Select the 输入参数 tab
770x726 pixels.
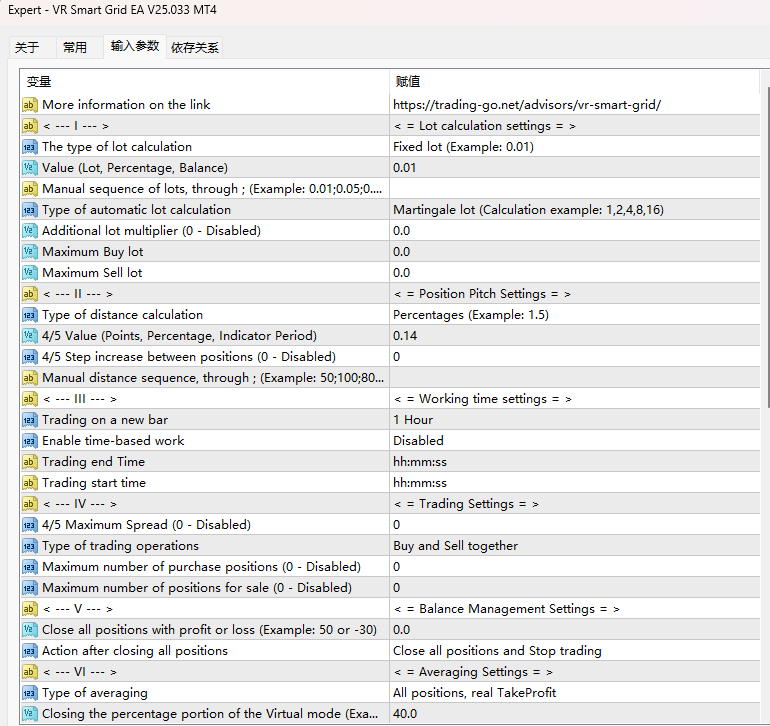pos(135,47)
